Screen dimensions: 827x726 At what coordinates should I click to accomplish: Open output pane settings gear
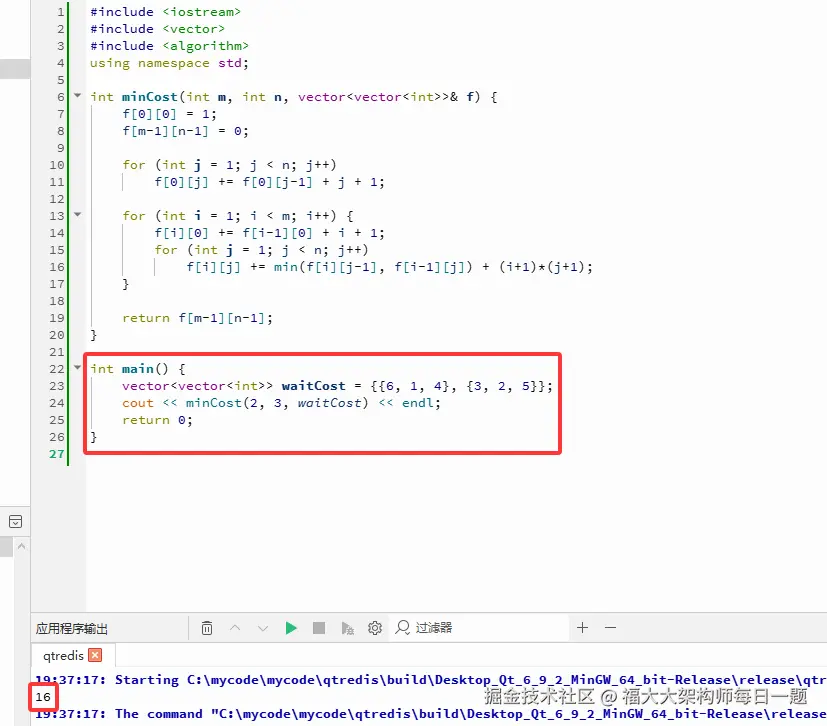click(x=375, y=628)
